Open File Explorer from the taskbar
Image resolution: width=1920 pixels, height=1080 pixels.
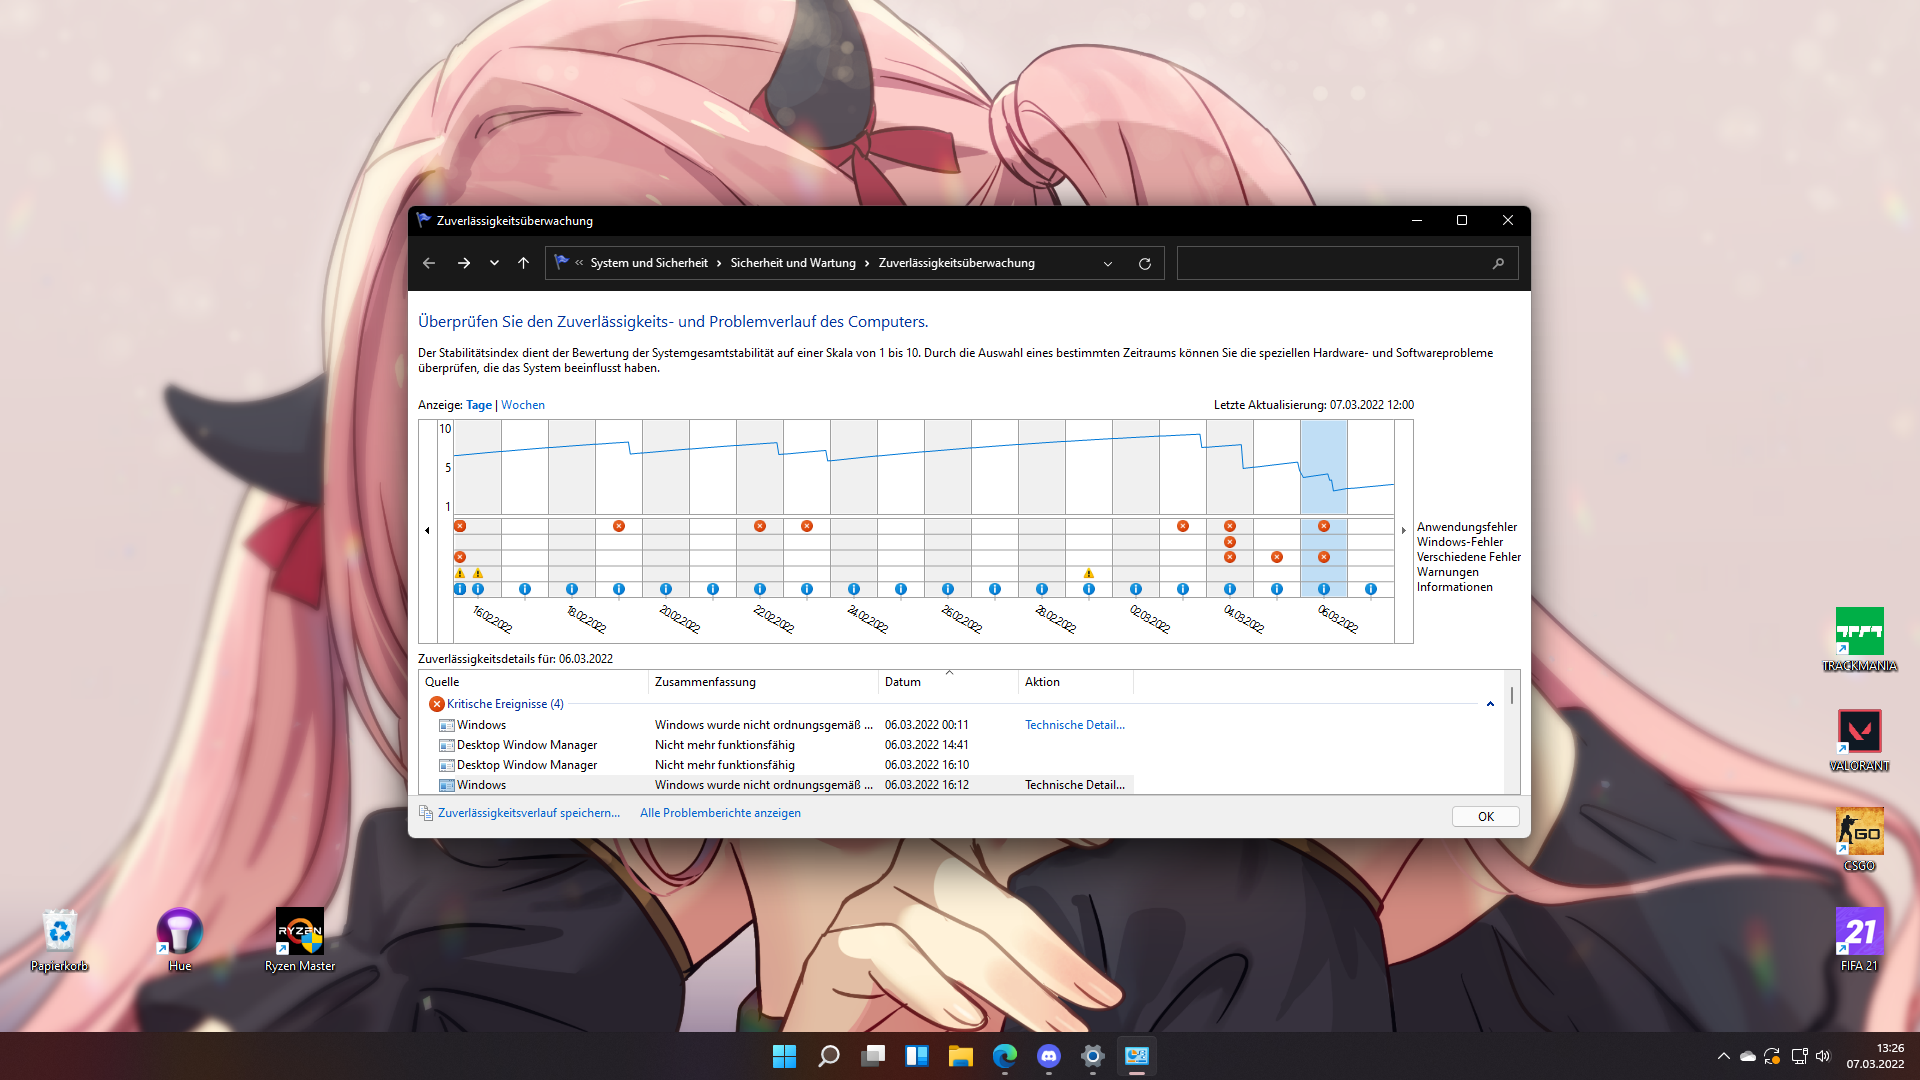click(x=961, y=1056)
